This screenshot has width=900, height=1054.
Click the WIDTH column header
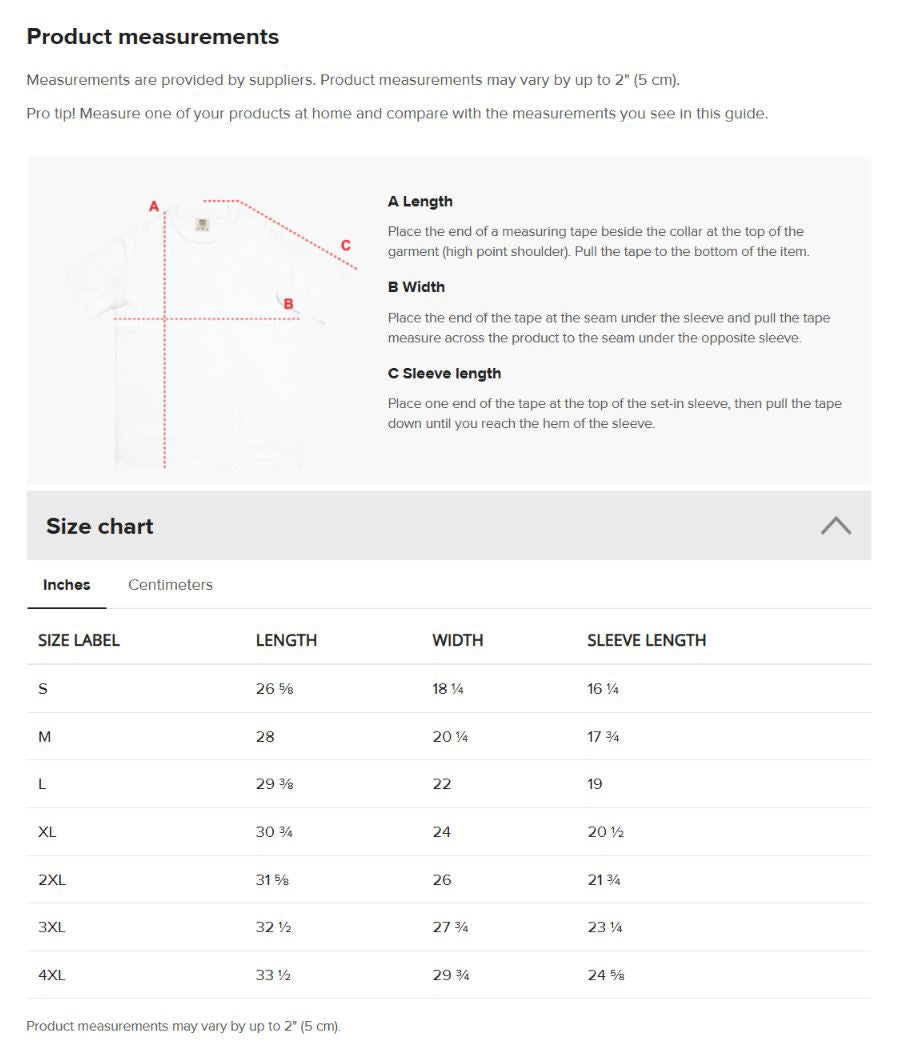pos(458,641)
